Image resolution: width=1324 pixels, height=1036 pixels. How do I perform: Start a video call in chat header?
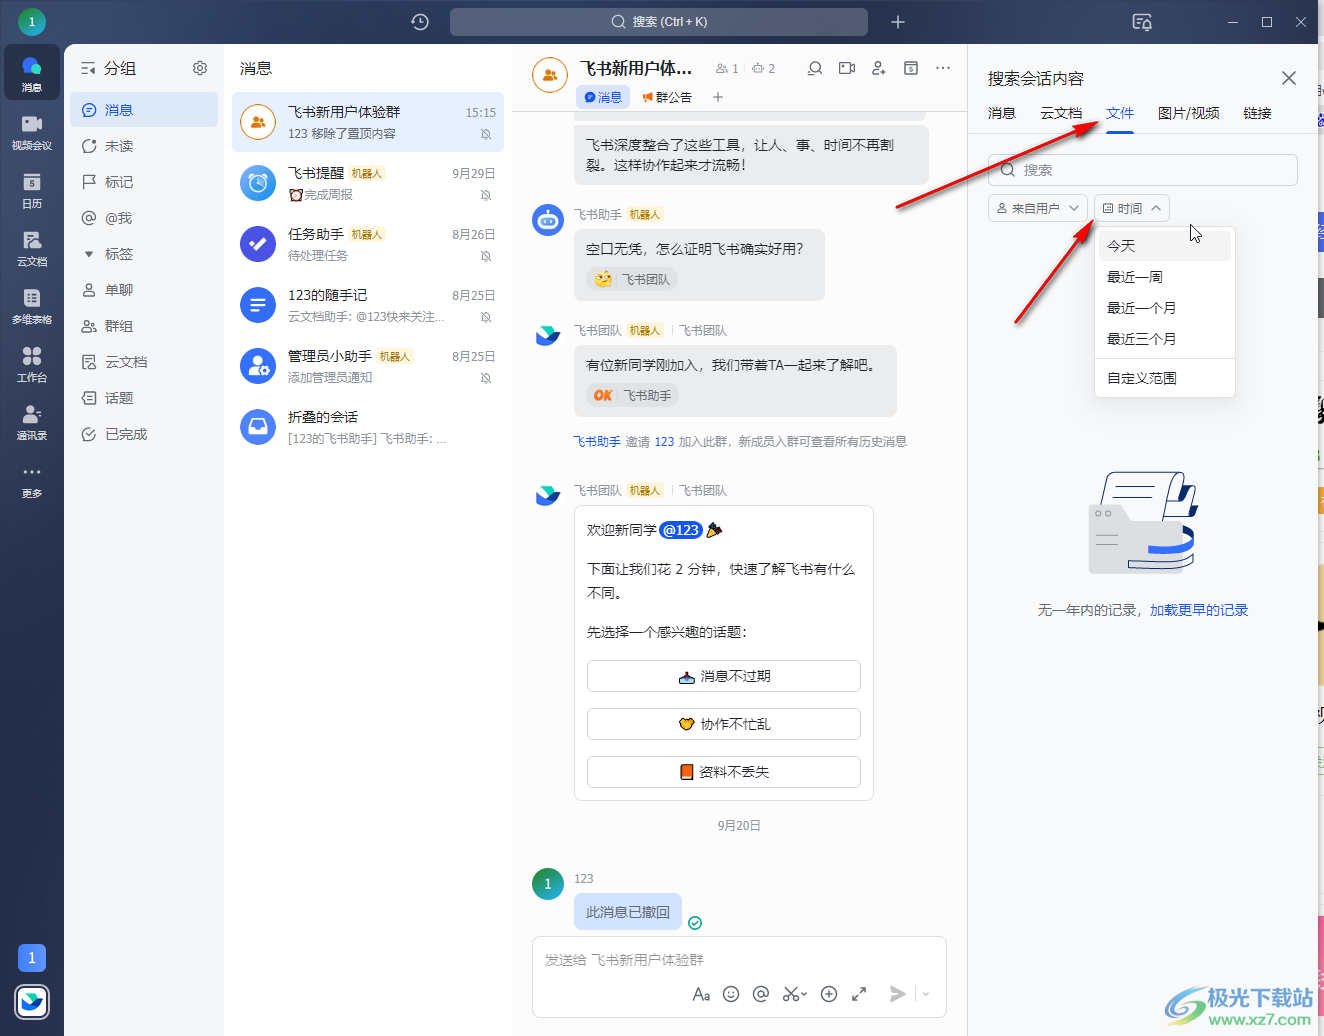coord(847,68)
